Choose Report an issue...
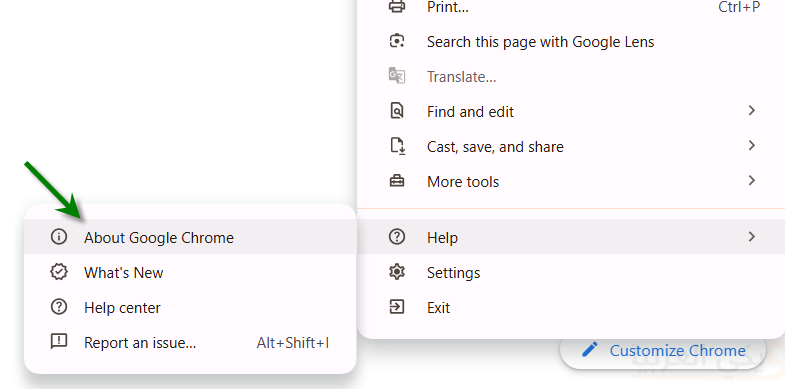The image size is (785, 389). pyautogui.click(x=190, y=342)
